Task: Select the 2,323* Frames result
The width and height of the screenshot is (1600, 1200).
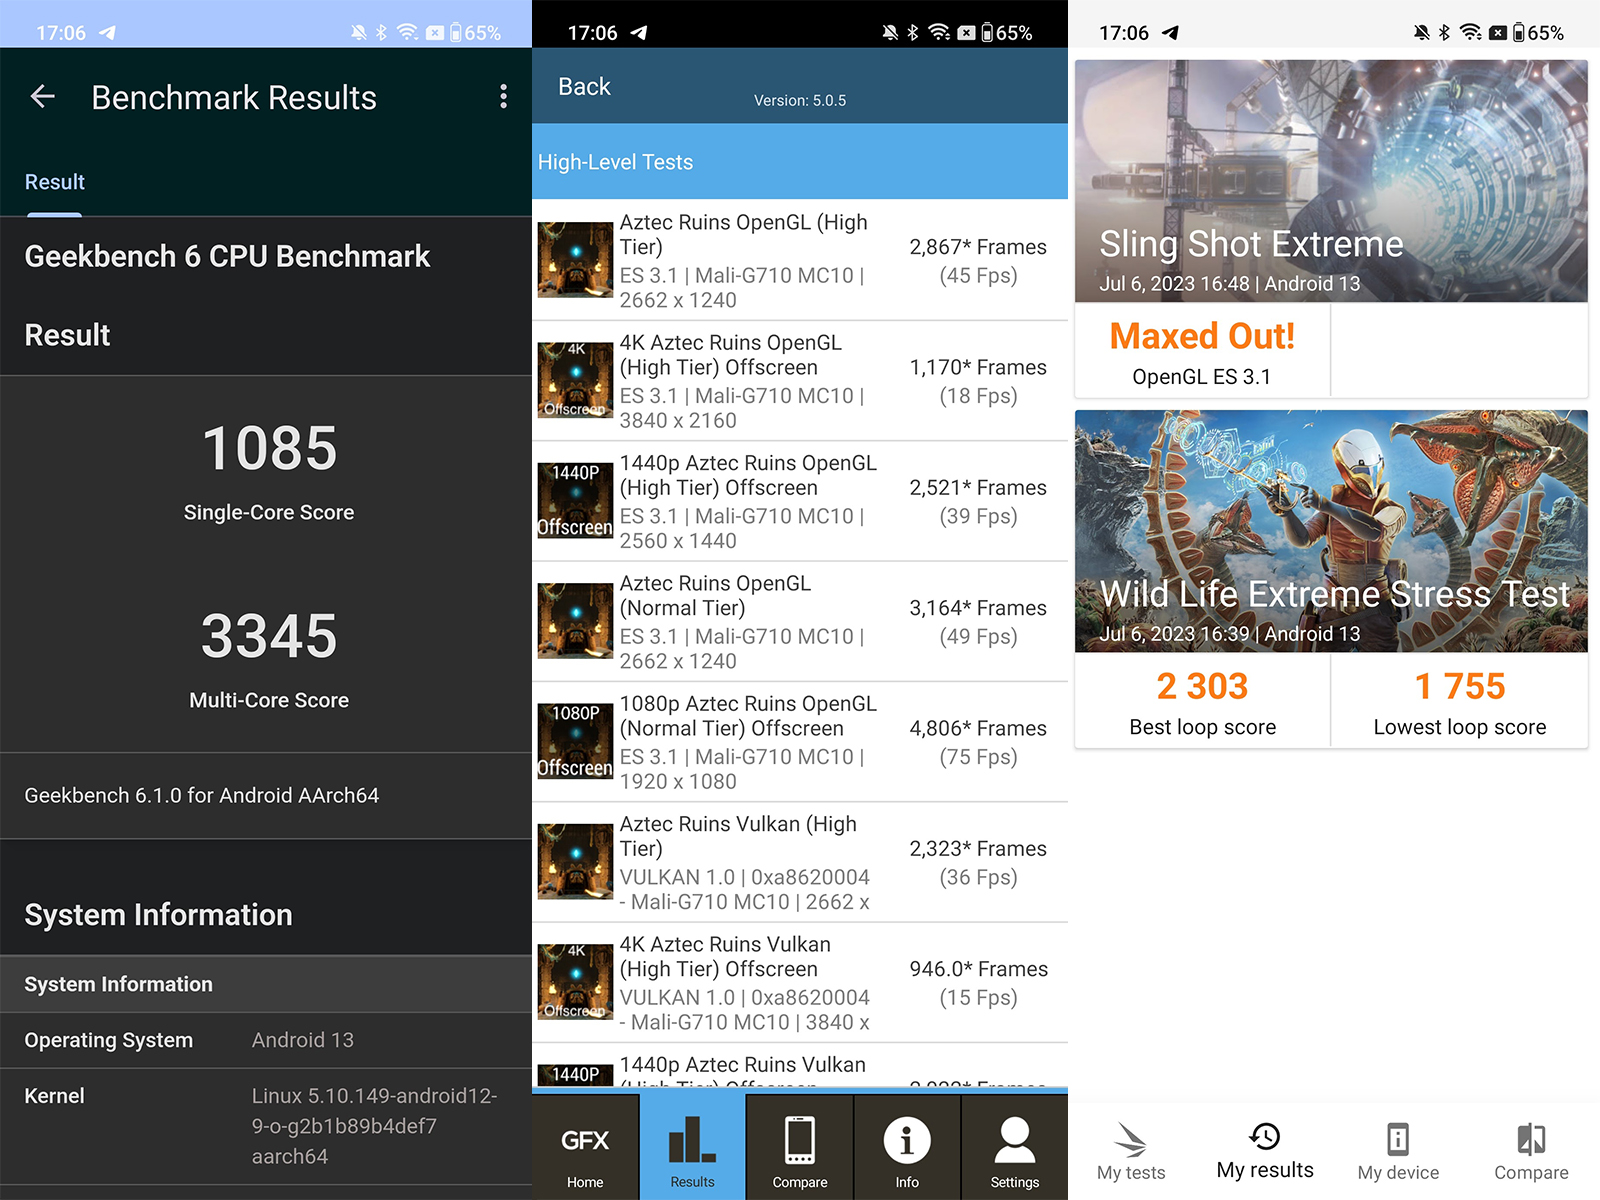Action: tap(978, 848)
